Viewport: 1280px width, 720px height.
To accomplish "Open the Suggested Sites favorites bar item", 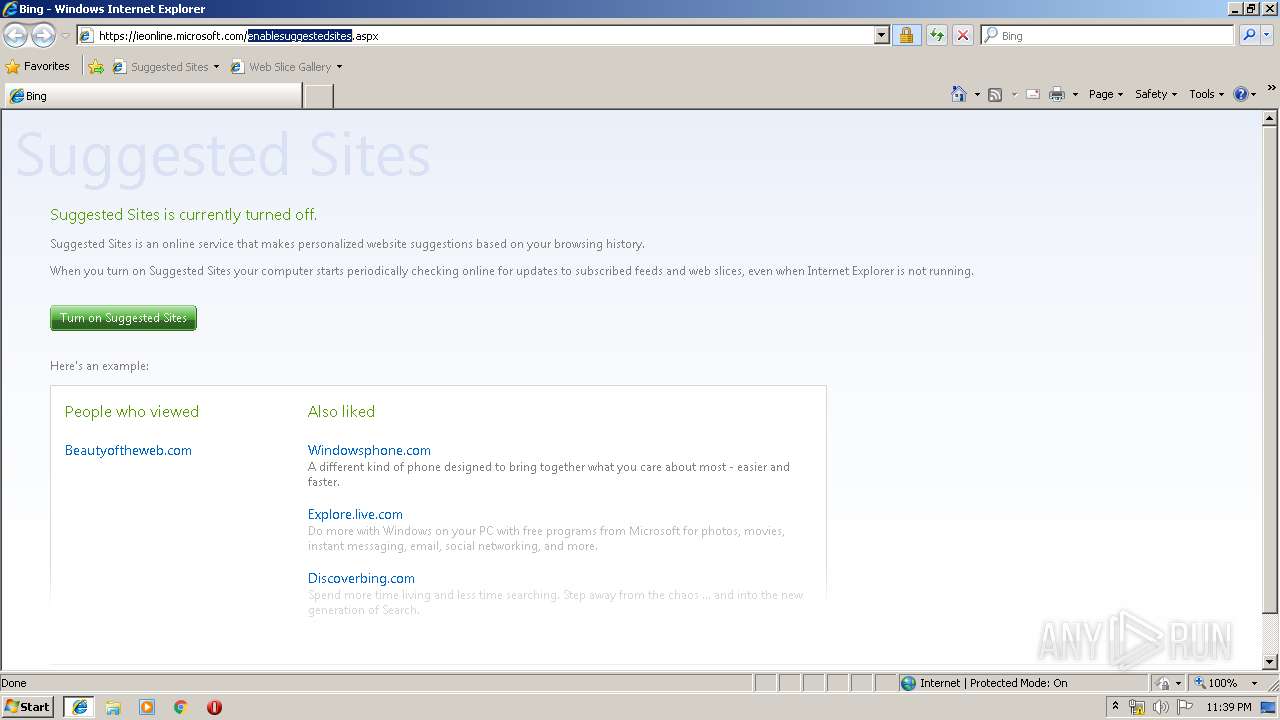I will pyautogui.click(x=166, y=67).
